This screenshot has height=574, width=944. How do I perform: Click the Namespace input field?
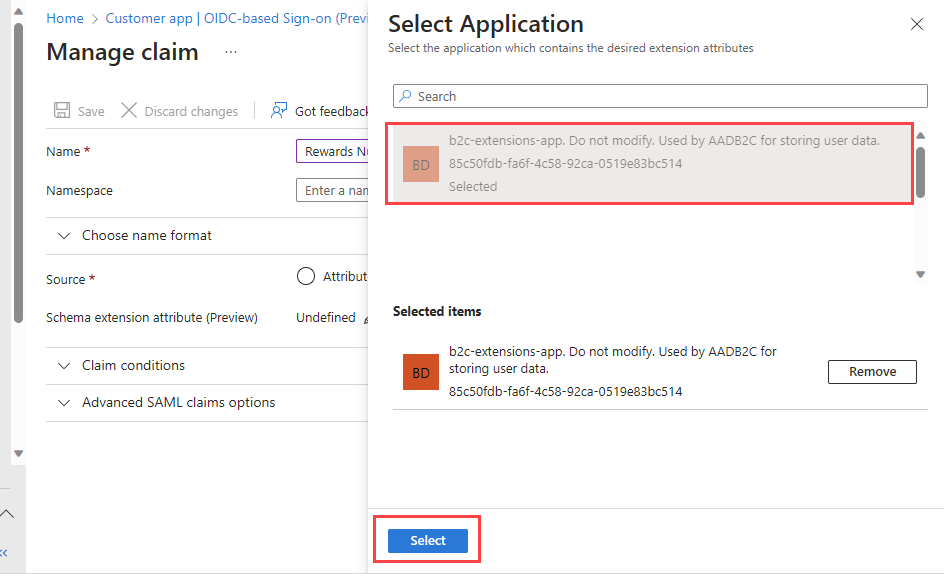click(332, 190)
